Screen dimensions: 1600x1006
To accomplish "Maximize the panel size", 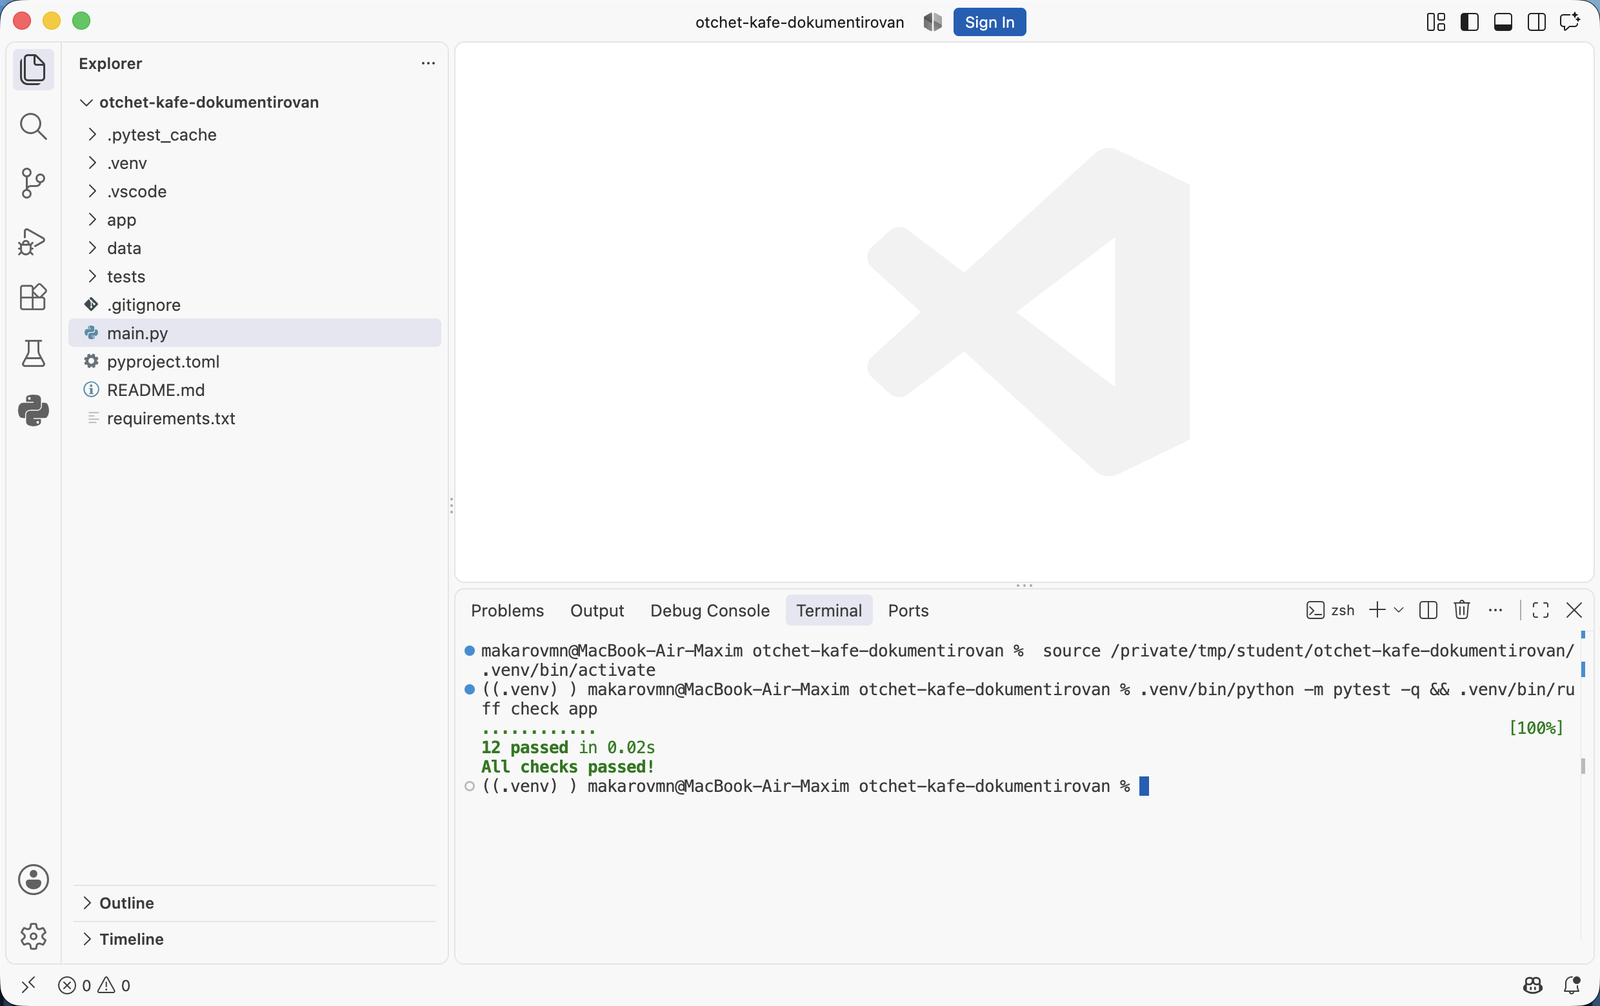I will click(x=1541, y=610).
